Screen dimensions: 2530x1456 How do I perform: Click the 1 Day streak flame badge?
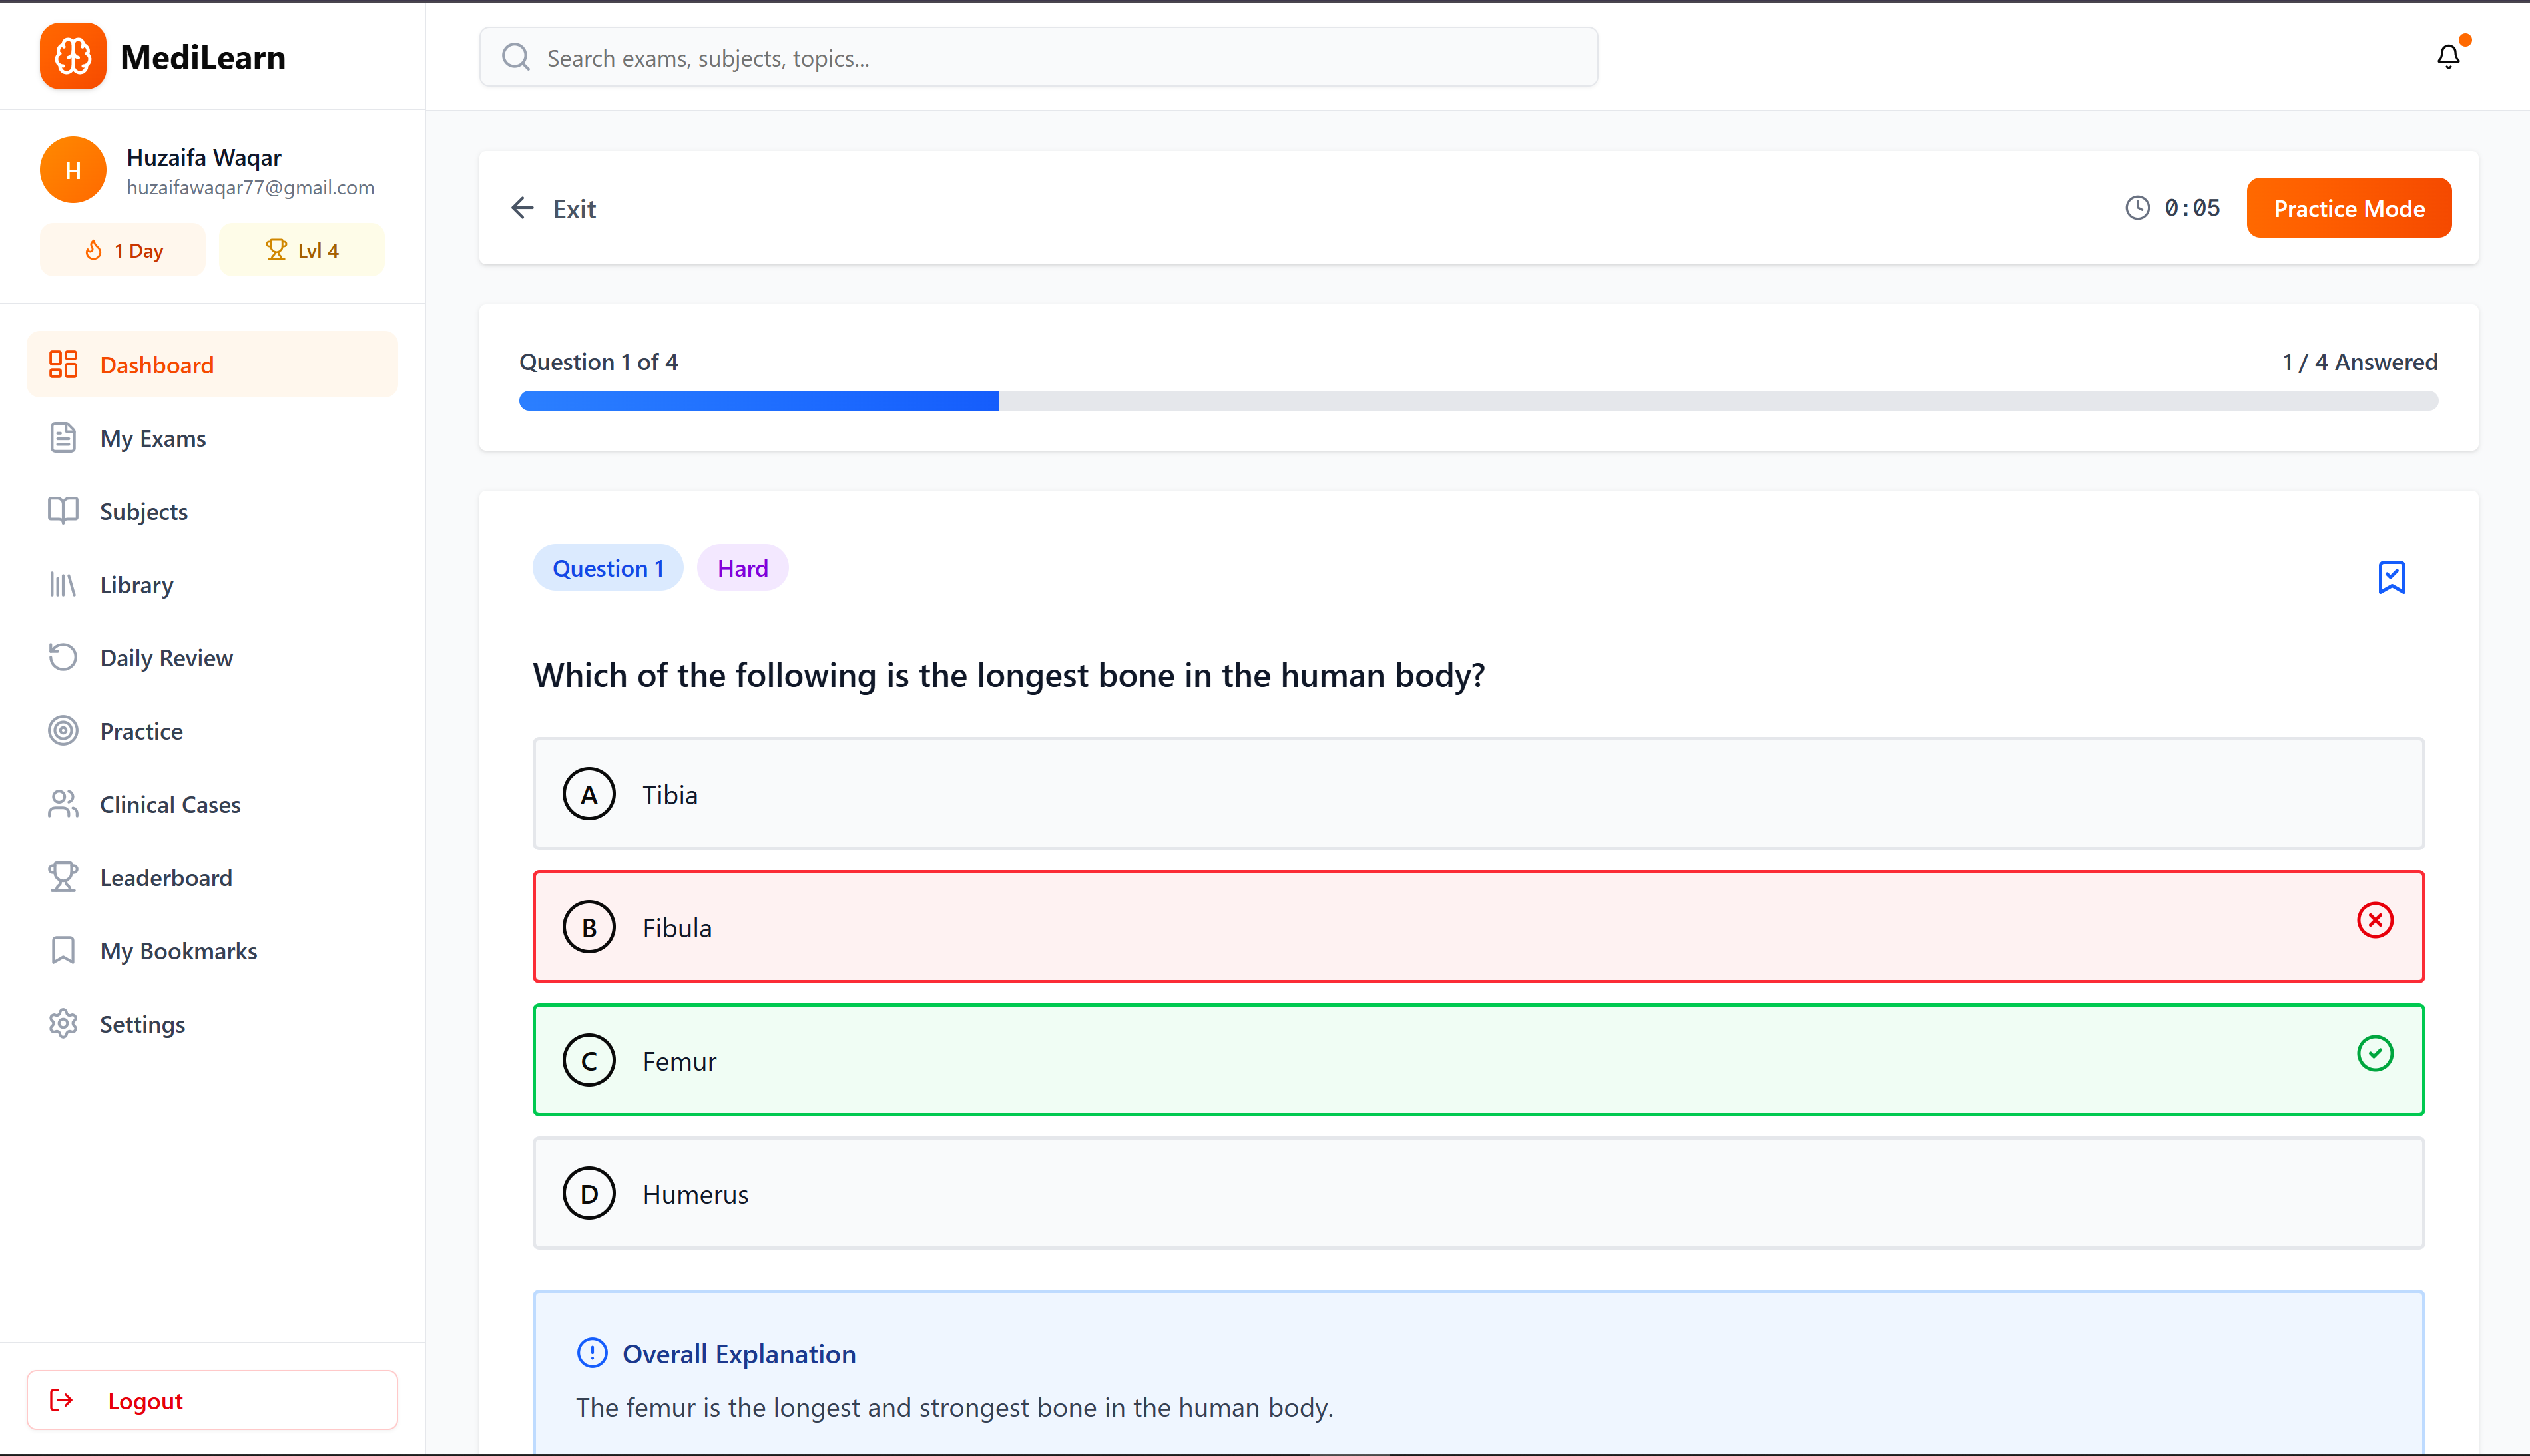click(123, 250)
